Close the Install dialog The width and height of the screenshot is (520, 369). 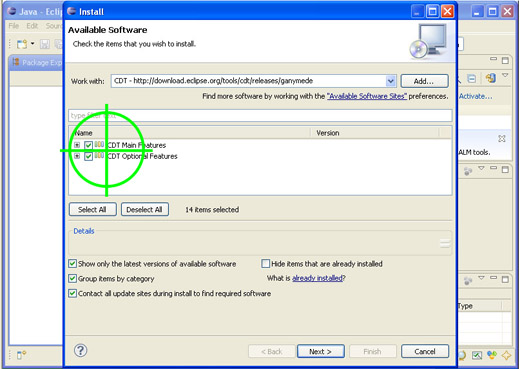pos(447,12)
